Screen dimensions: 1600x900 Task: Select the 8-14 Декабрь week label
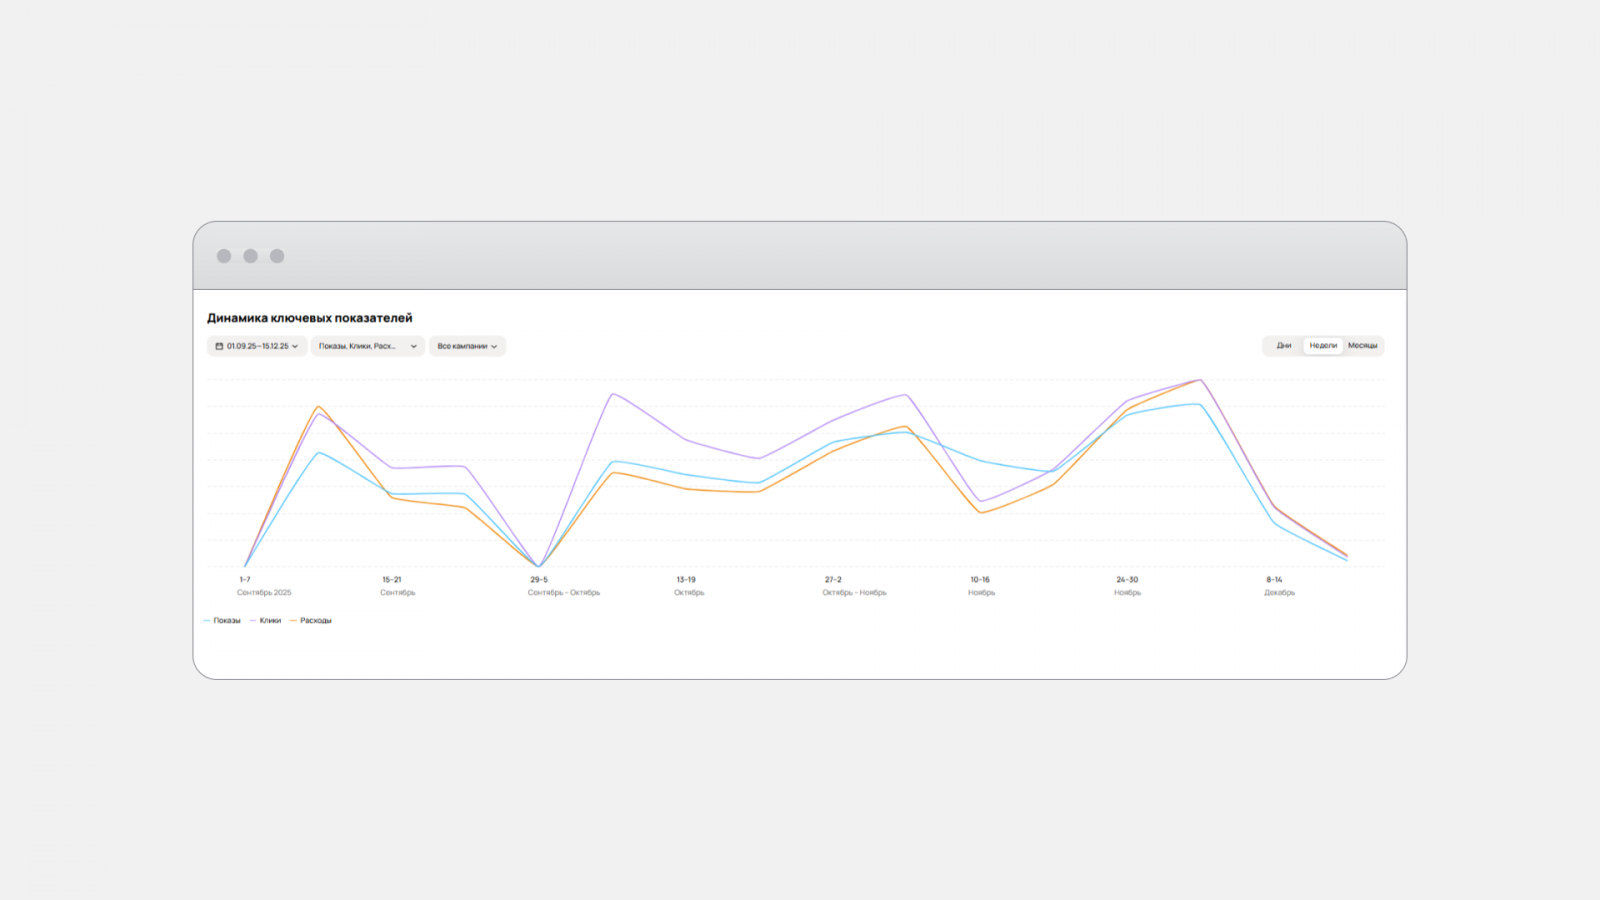tap(1274, 580)
